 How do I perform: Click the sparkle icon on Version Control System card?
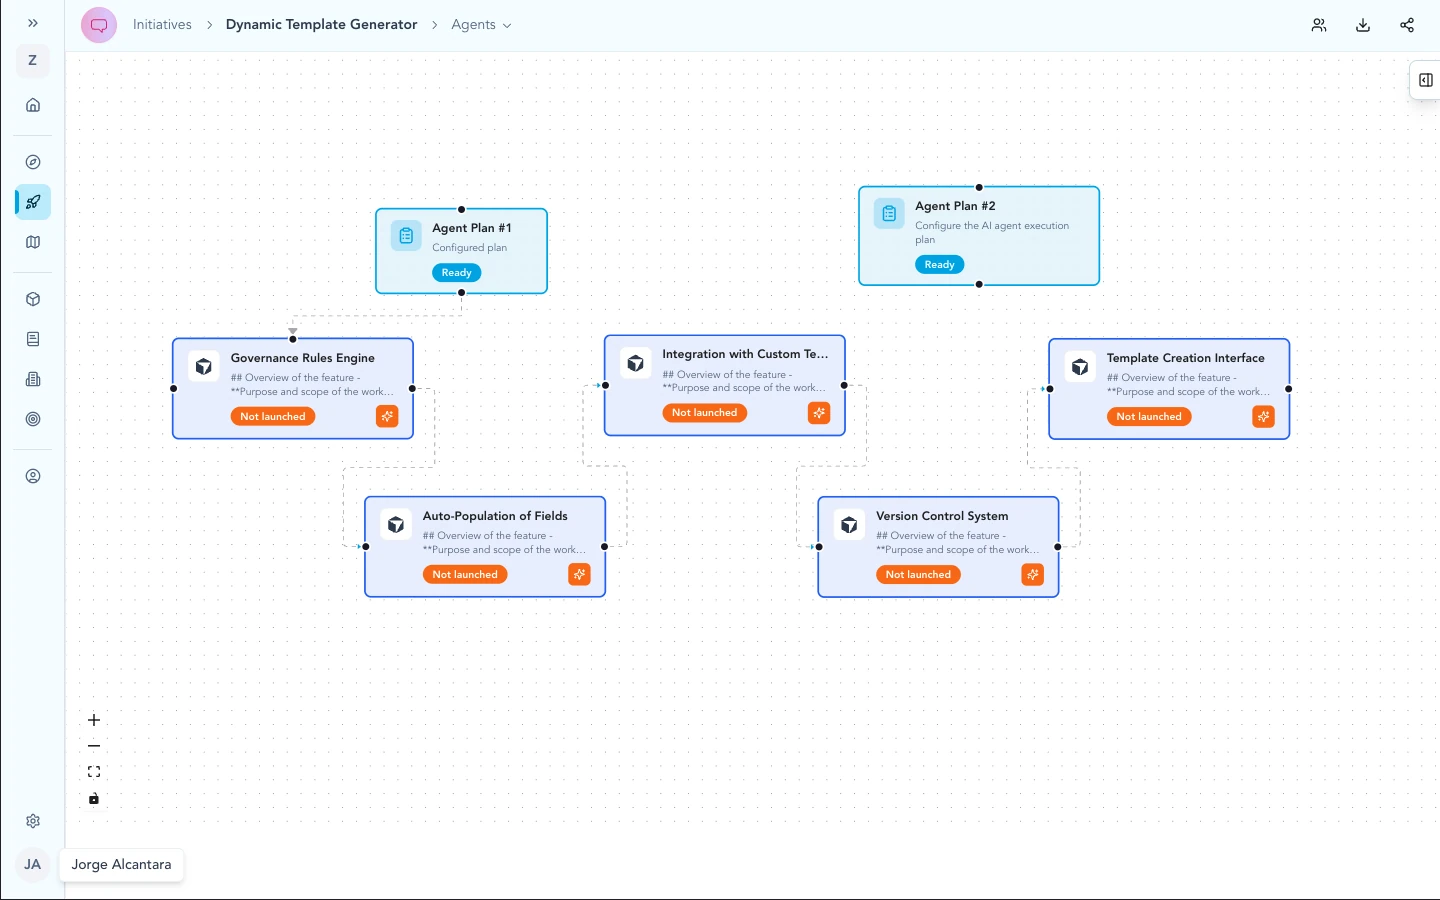pyautogui.click(x=1032, y=574)
